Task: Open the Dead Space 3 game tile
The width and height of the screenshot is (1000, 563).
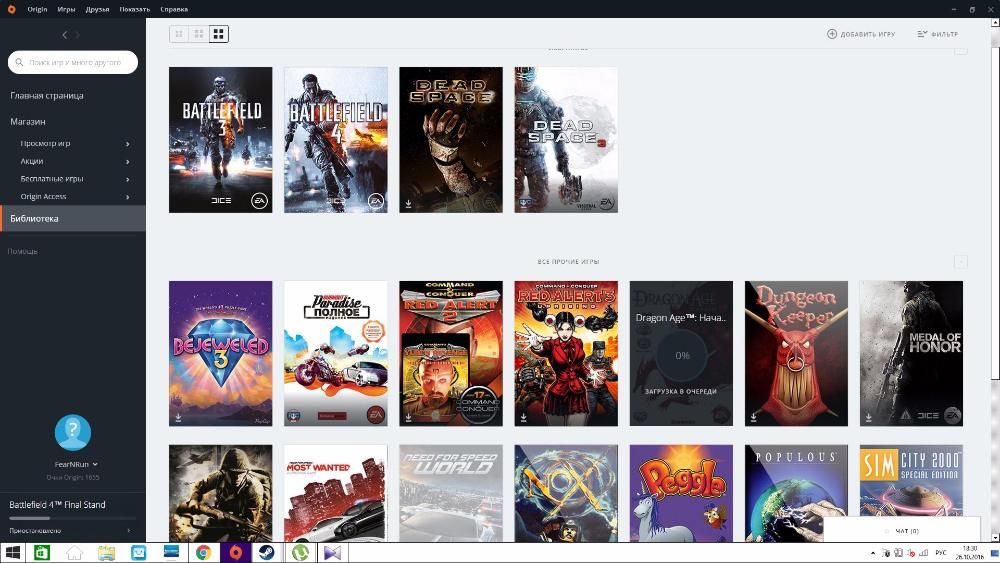Action: pos(566,140)
